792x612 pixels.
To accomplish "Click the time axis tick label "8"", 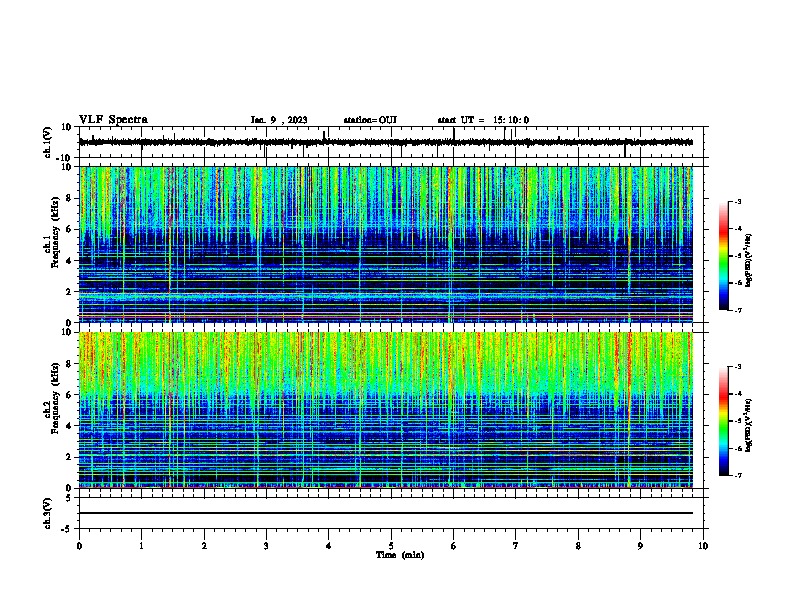I will [x=578, y=546].
